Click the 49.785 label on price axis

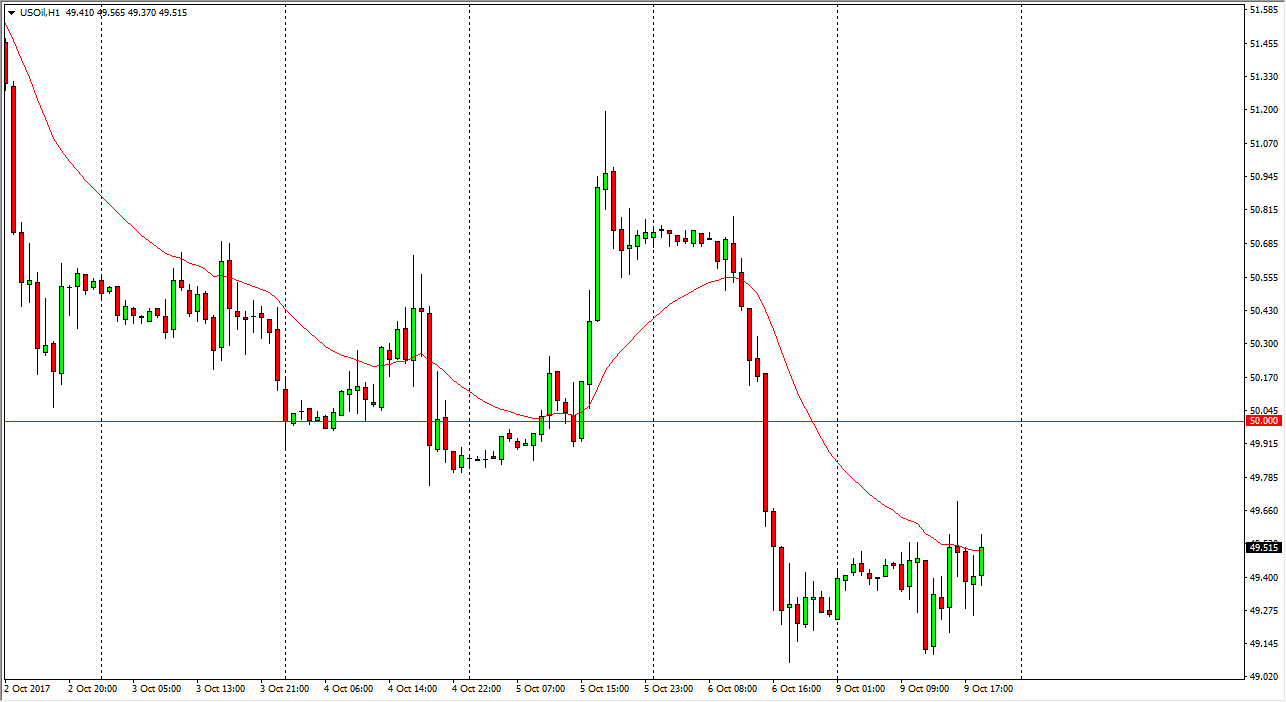point(1264,478)
